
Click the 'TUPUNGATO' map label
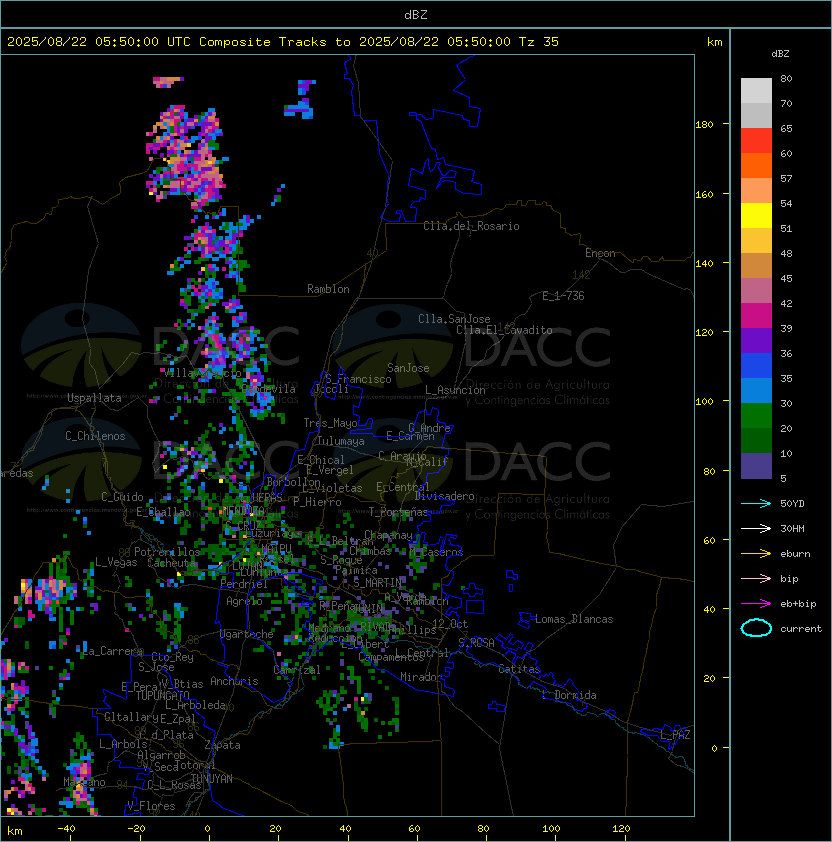[x=162, y=695]
